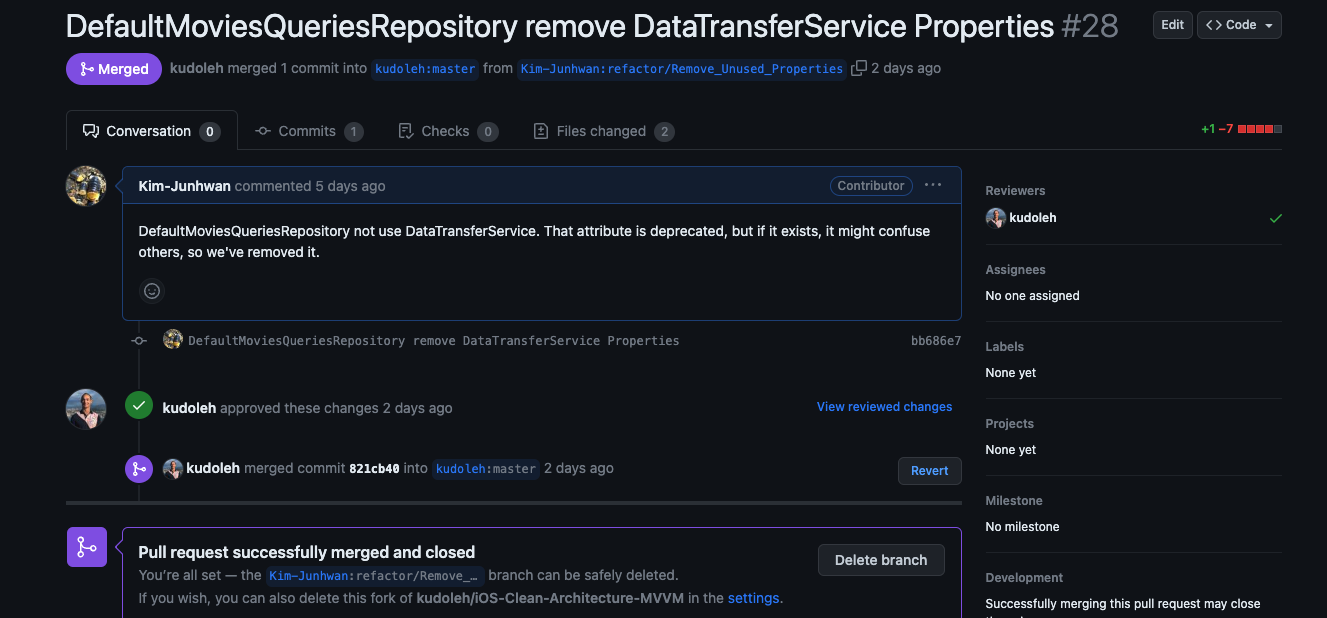Click the commit node icon in timeline
Screen dimensions: 1327x618
(139, 341)
